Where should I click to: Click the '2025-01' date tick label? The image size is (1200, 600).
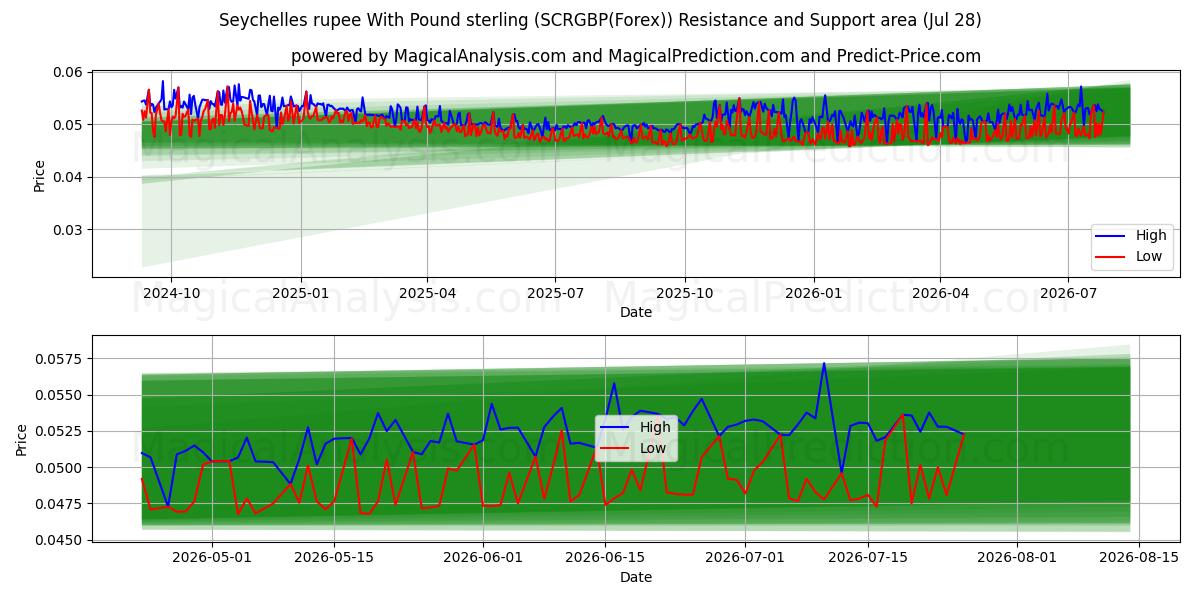click(301, 294)
